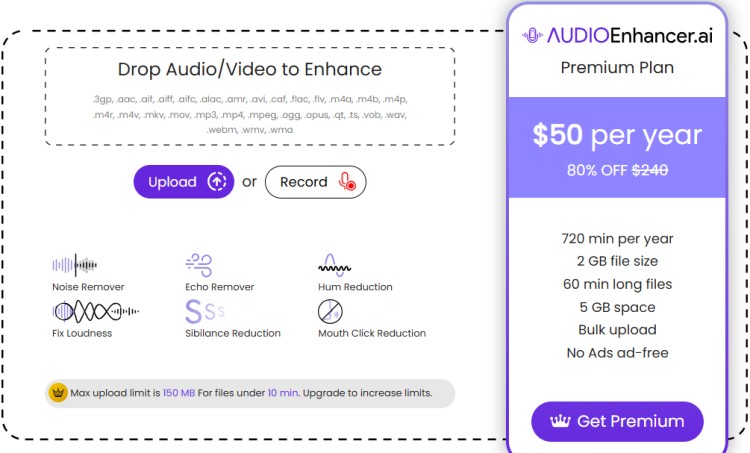The width and height of the screenshot is (750, 453).
Task: Click the Drop Audio/Video to Enhance area
Action: pos(250,96)
